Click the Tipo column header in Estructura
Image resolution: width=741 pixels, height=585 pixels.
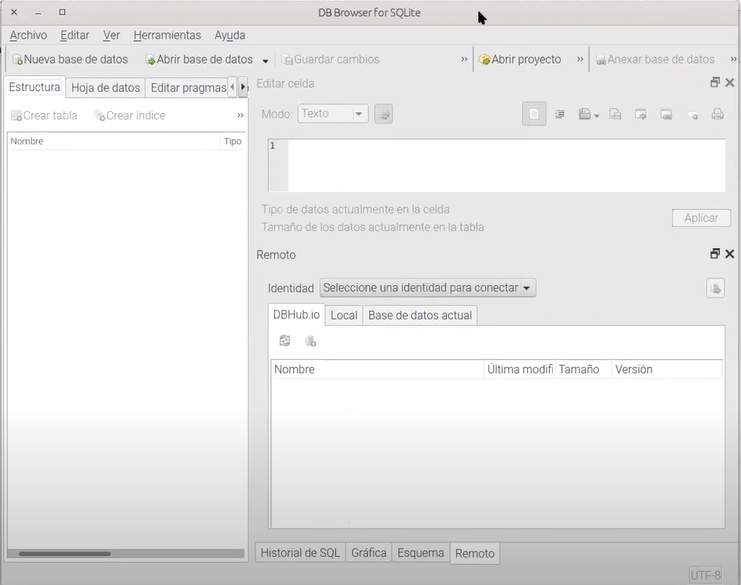(x=233, y=141)
